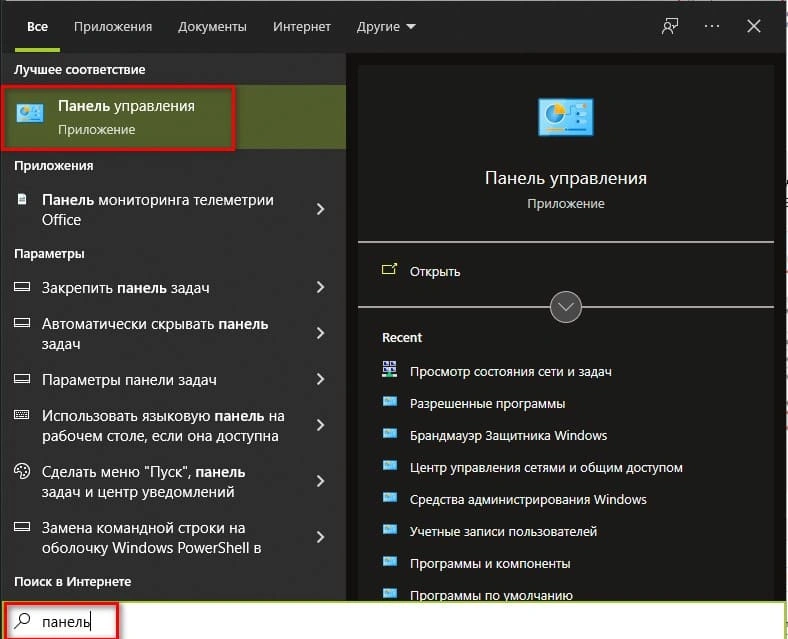
Task: Open recent Программы по умолчанию
Action: click(x=491, y=595)
